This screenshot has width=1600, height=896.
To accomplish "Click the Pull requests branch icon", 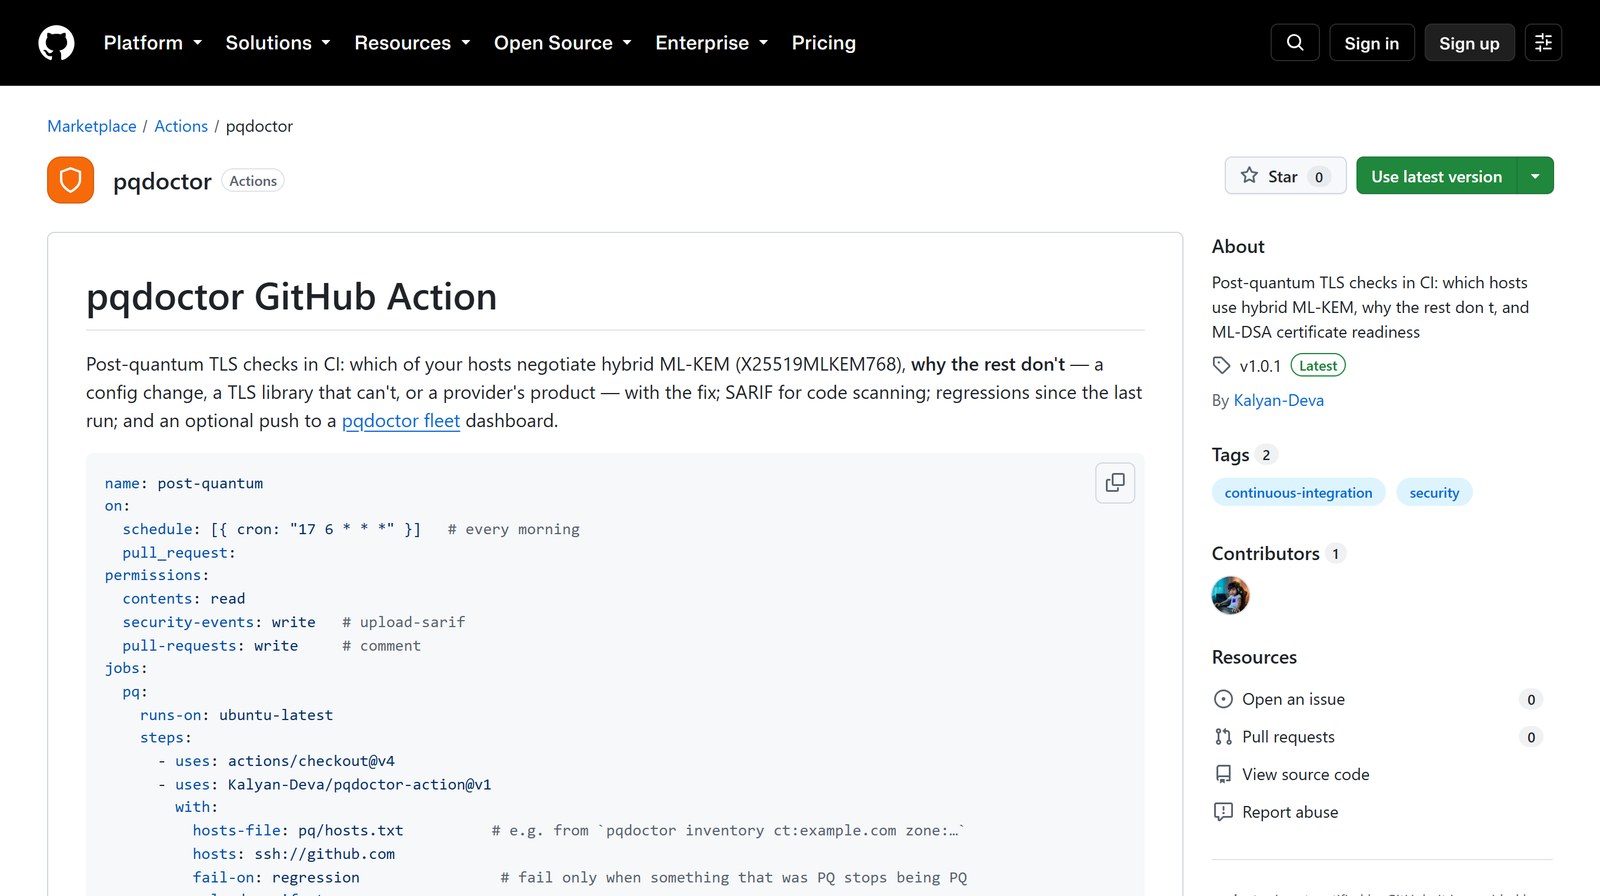I will (1223, 737).
